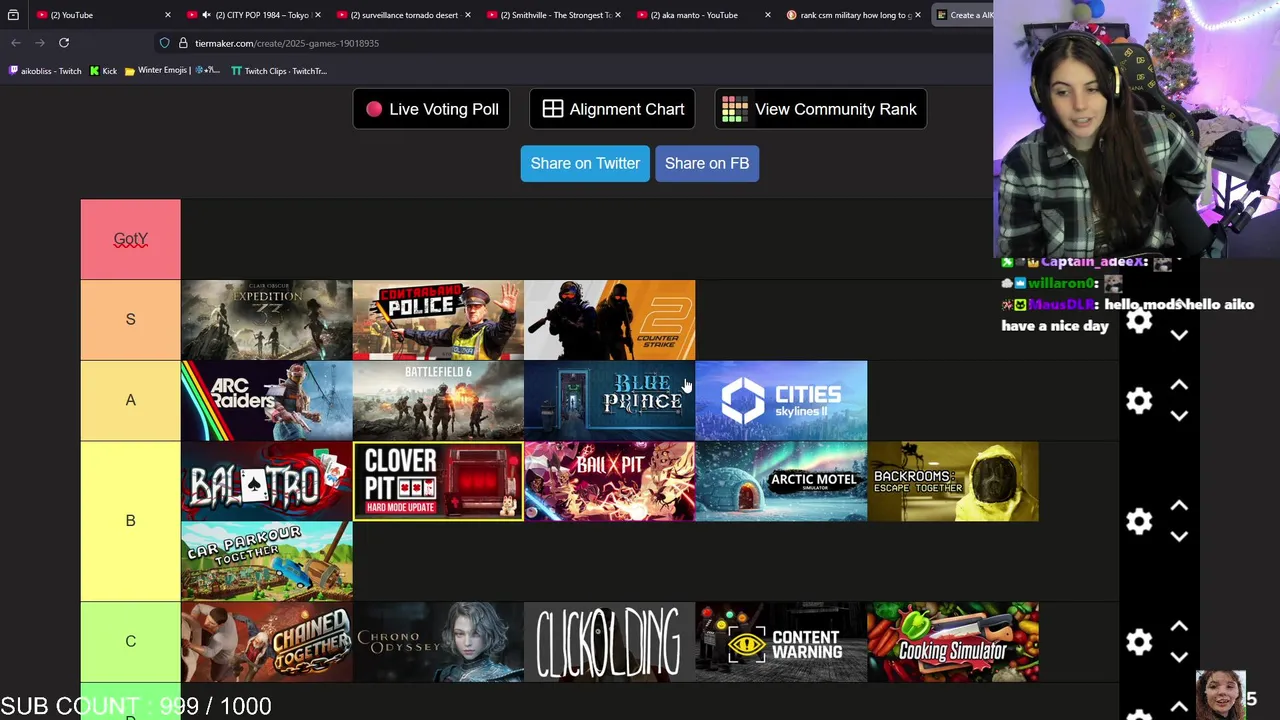Mute the CITY POP tab audio icon
1280x720 pixels.
click(206, 15)
